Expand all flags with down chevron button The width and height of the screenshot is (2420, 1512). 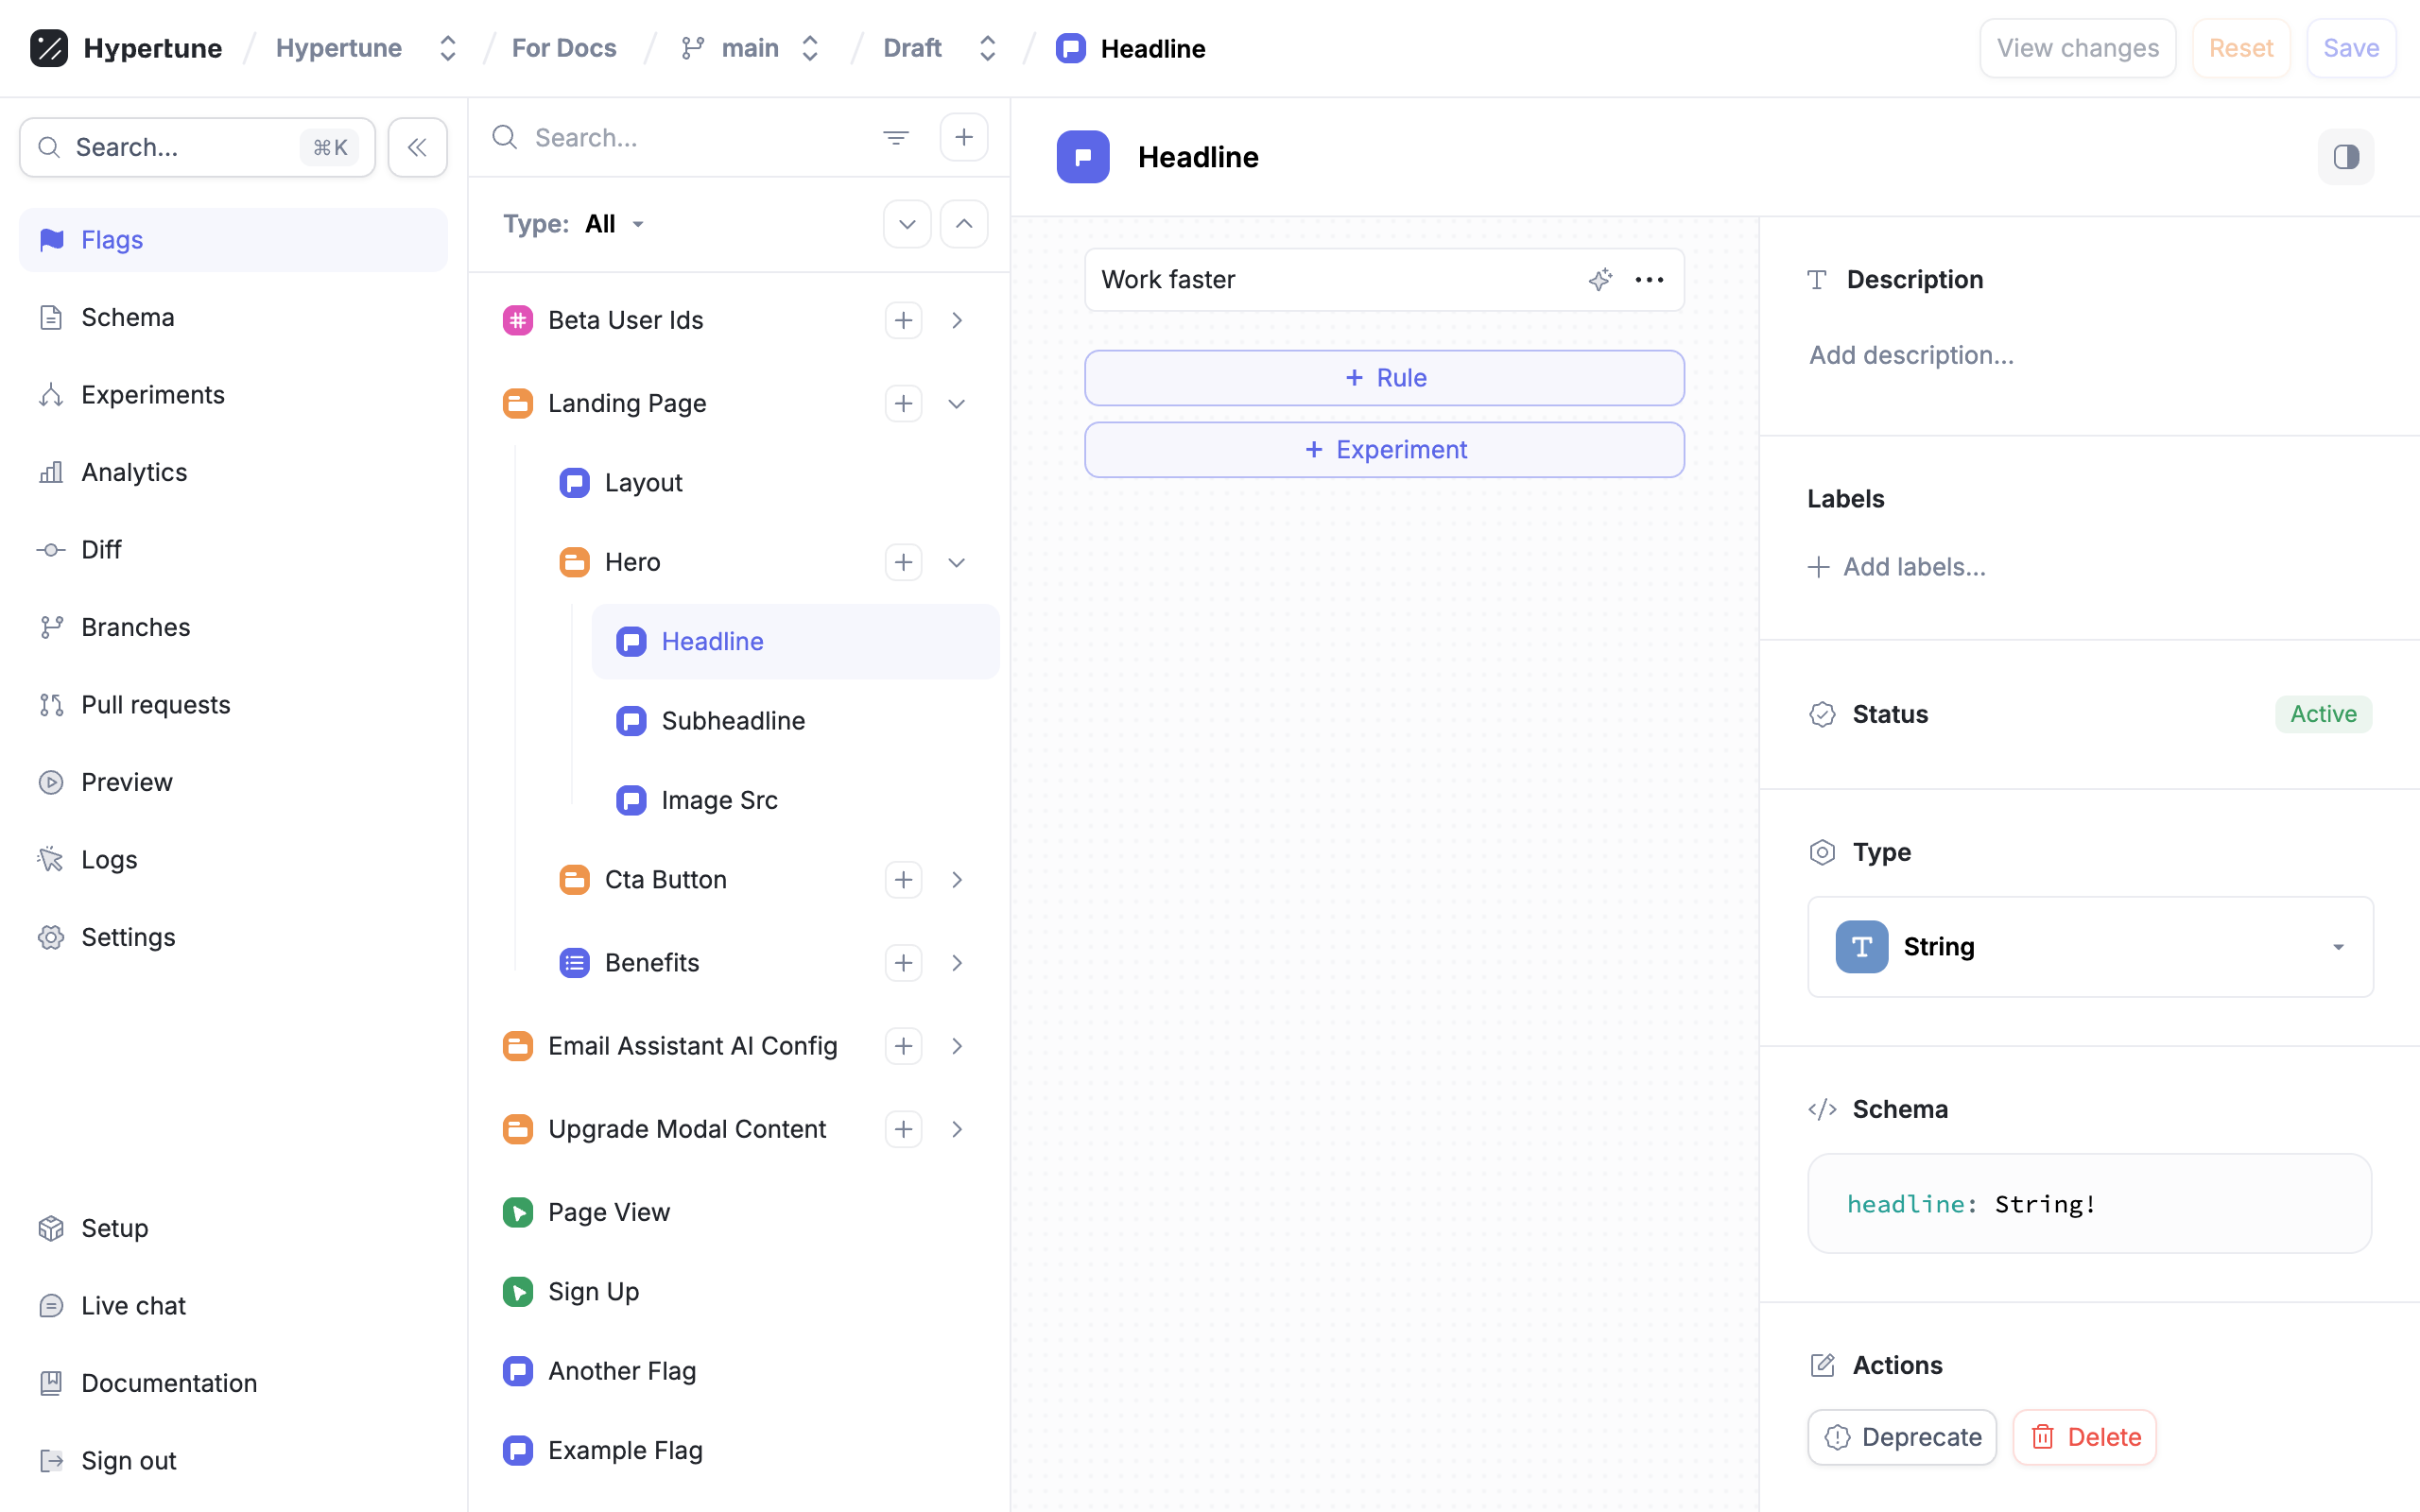(906, 224)
